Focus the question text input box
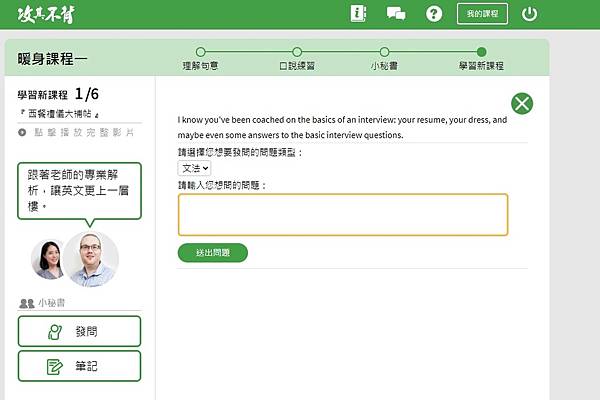 pos(343,214)
